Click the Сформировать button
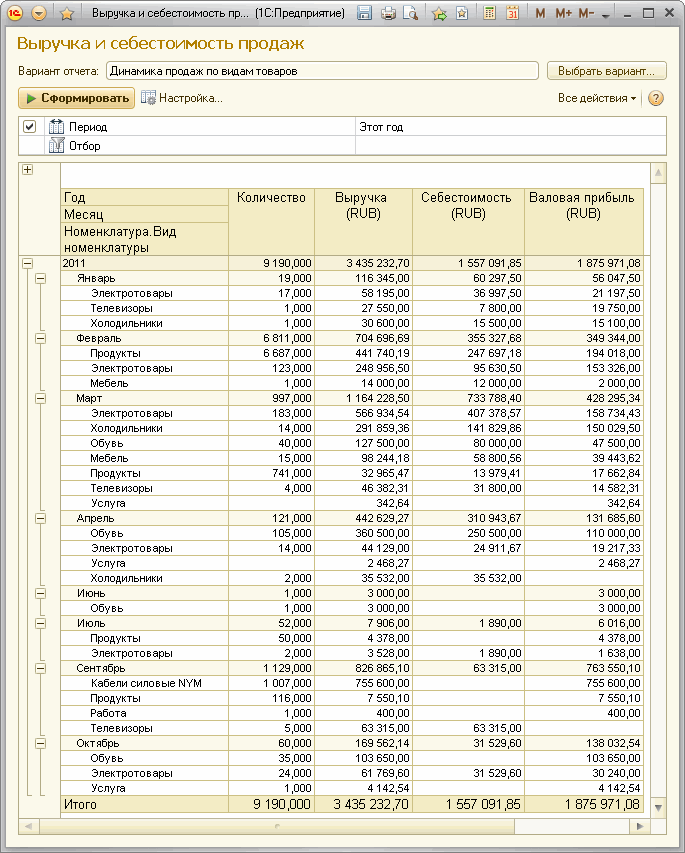The image size is (685, 853). click(x=76, y=98)
